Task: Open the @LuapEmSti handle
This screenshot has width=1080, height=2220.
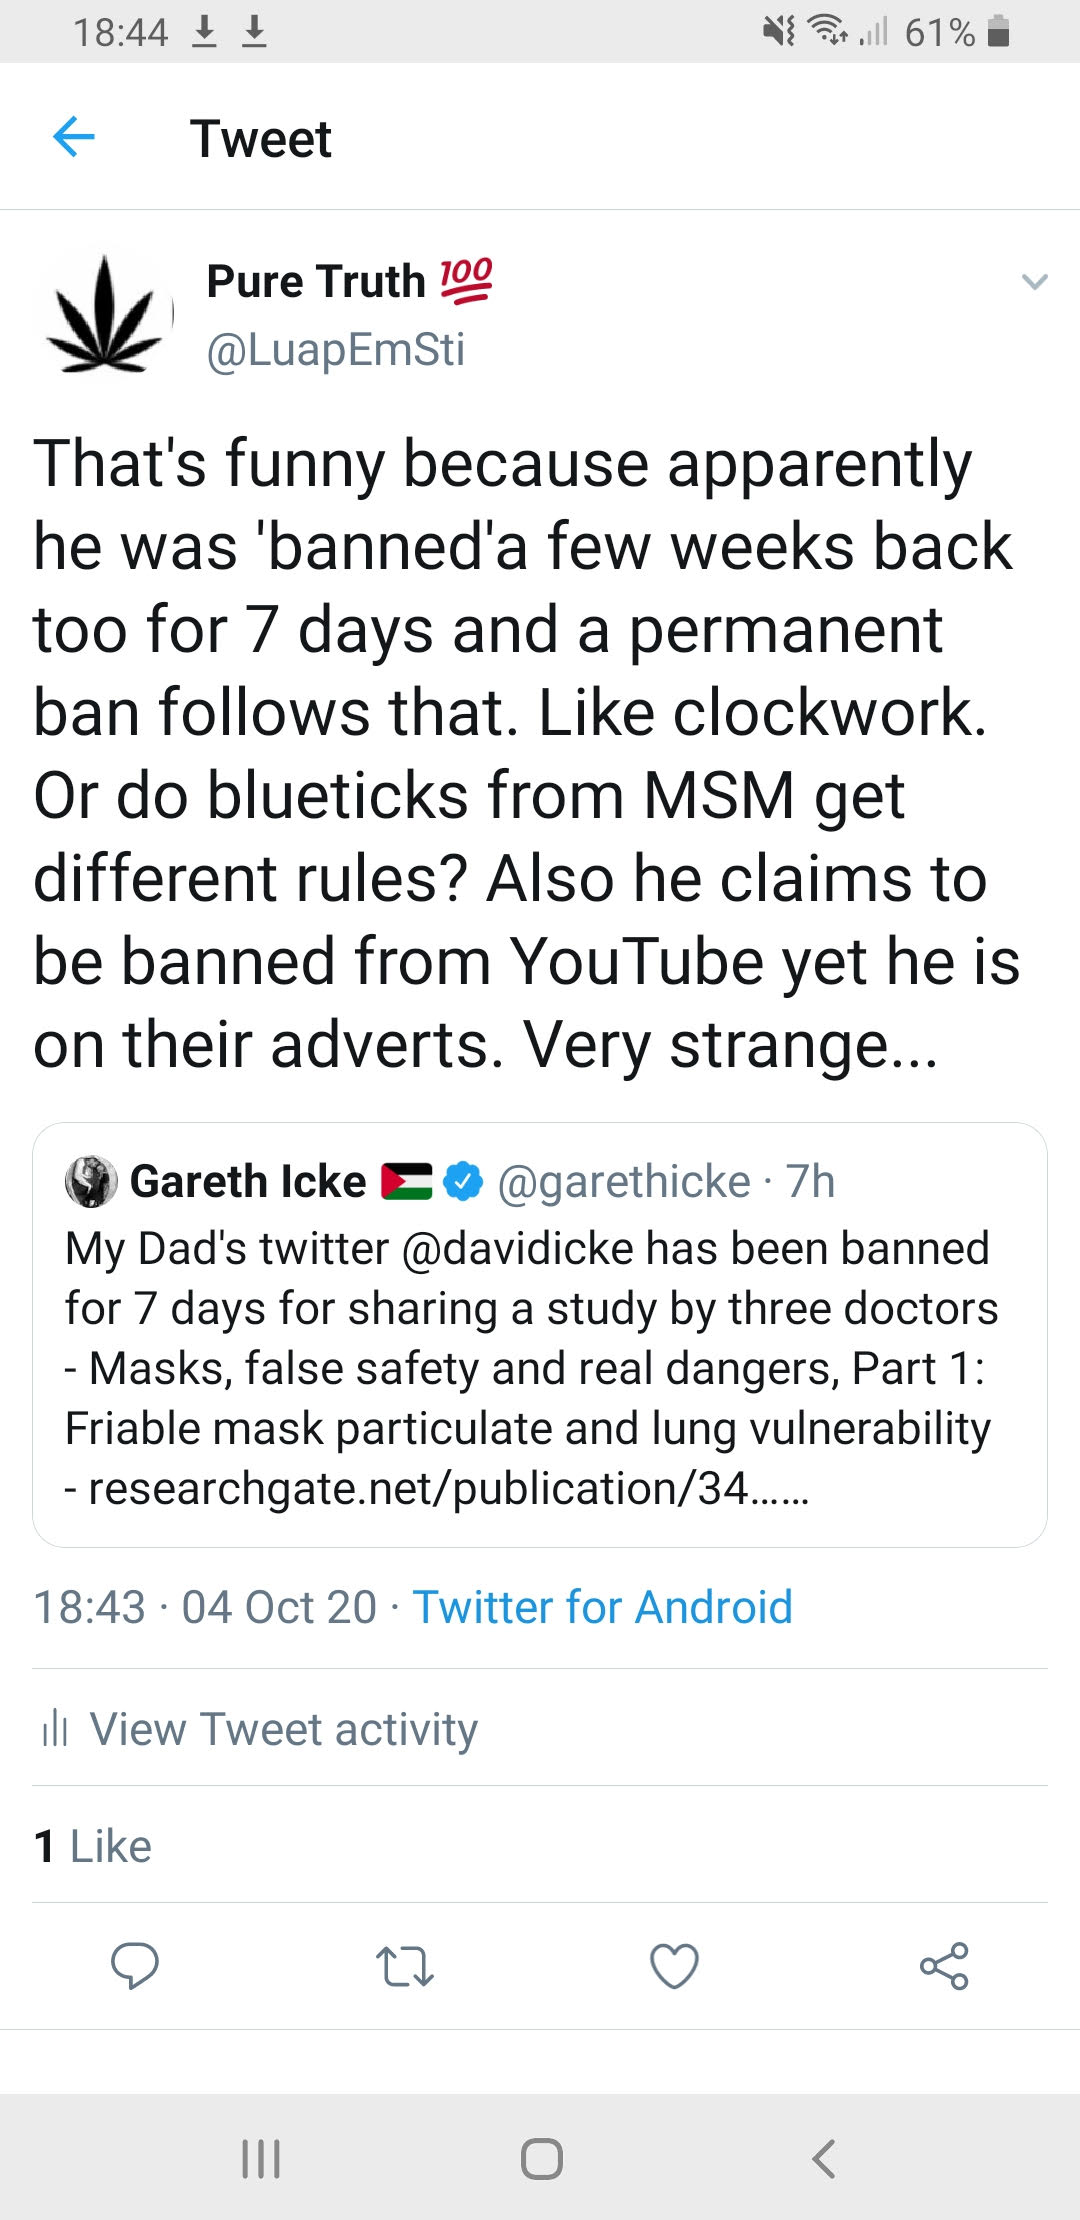Action: (x=335, y=350)
